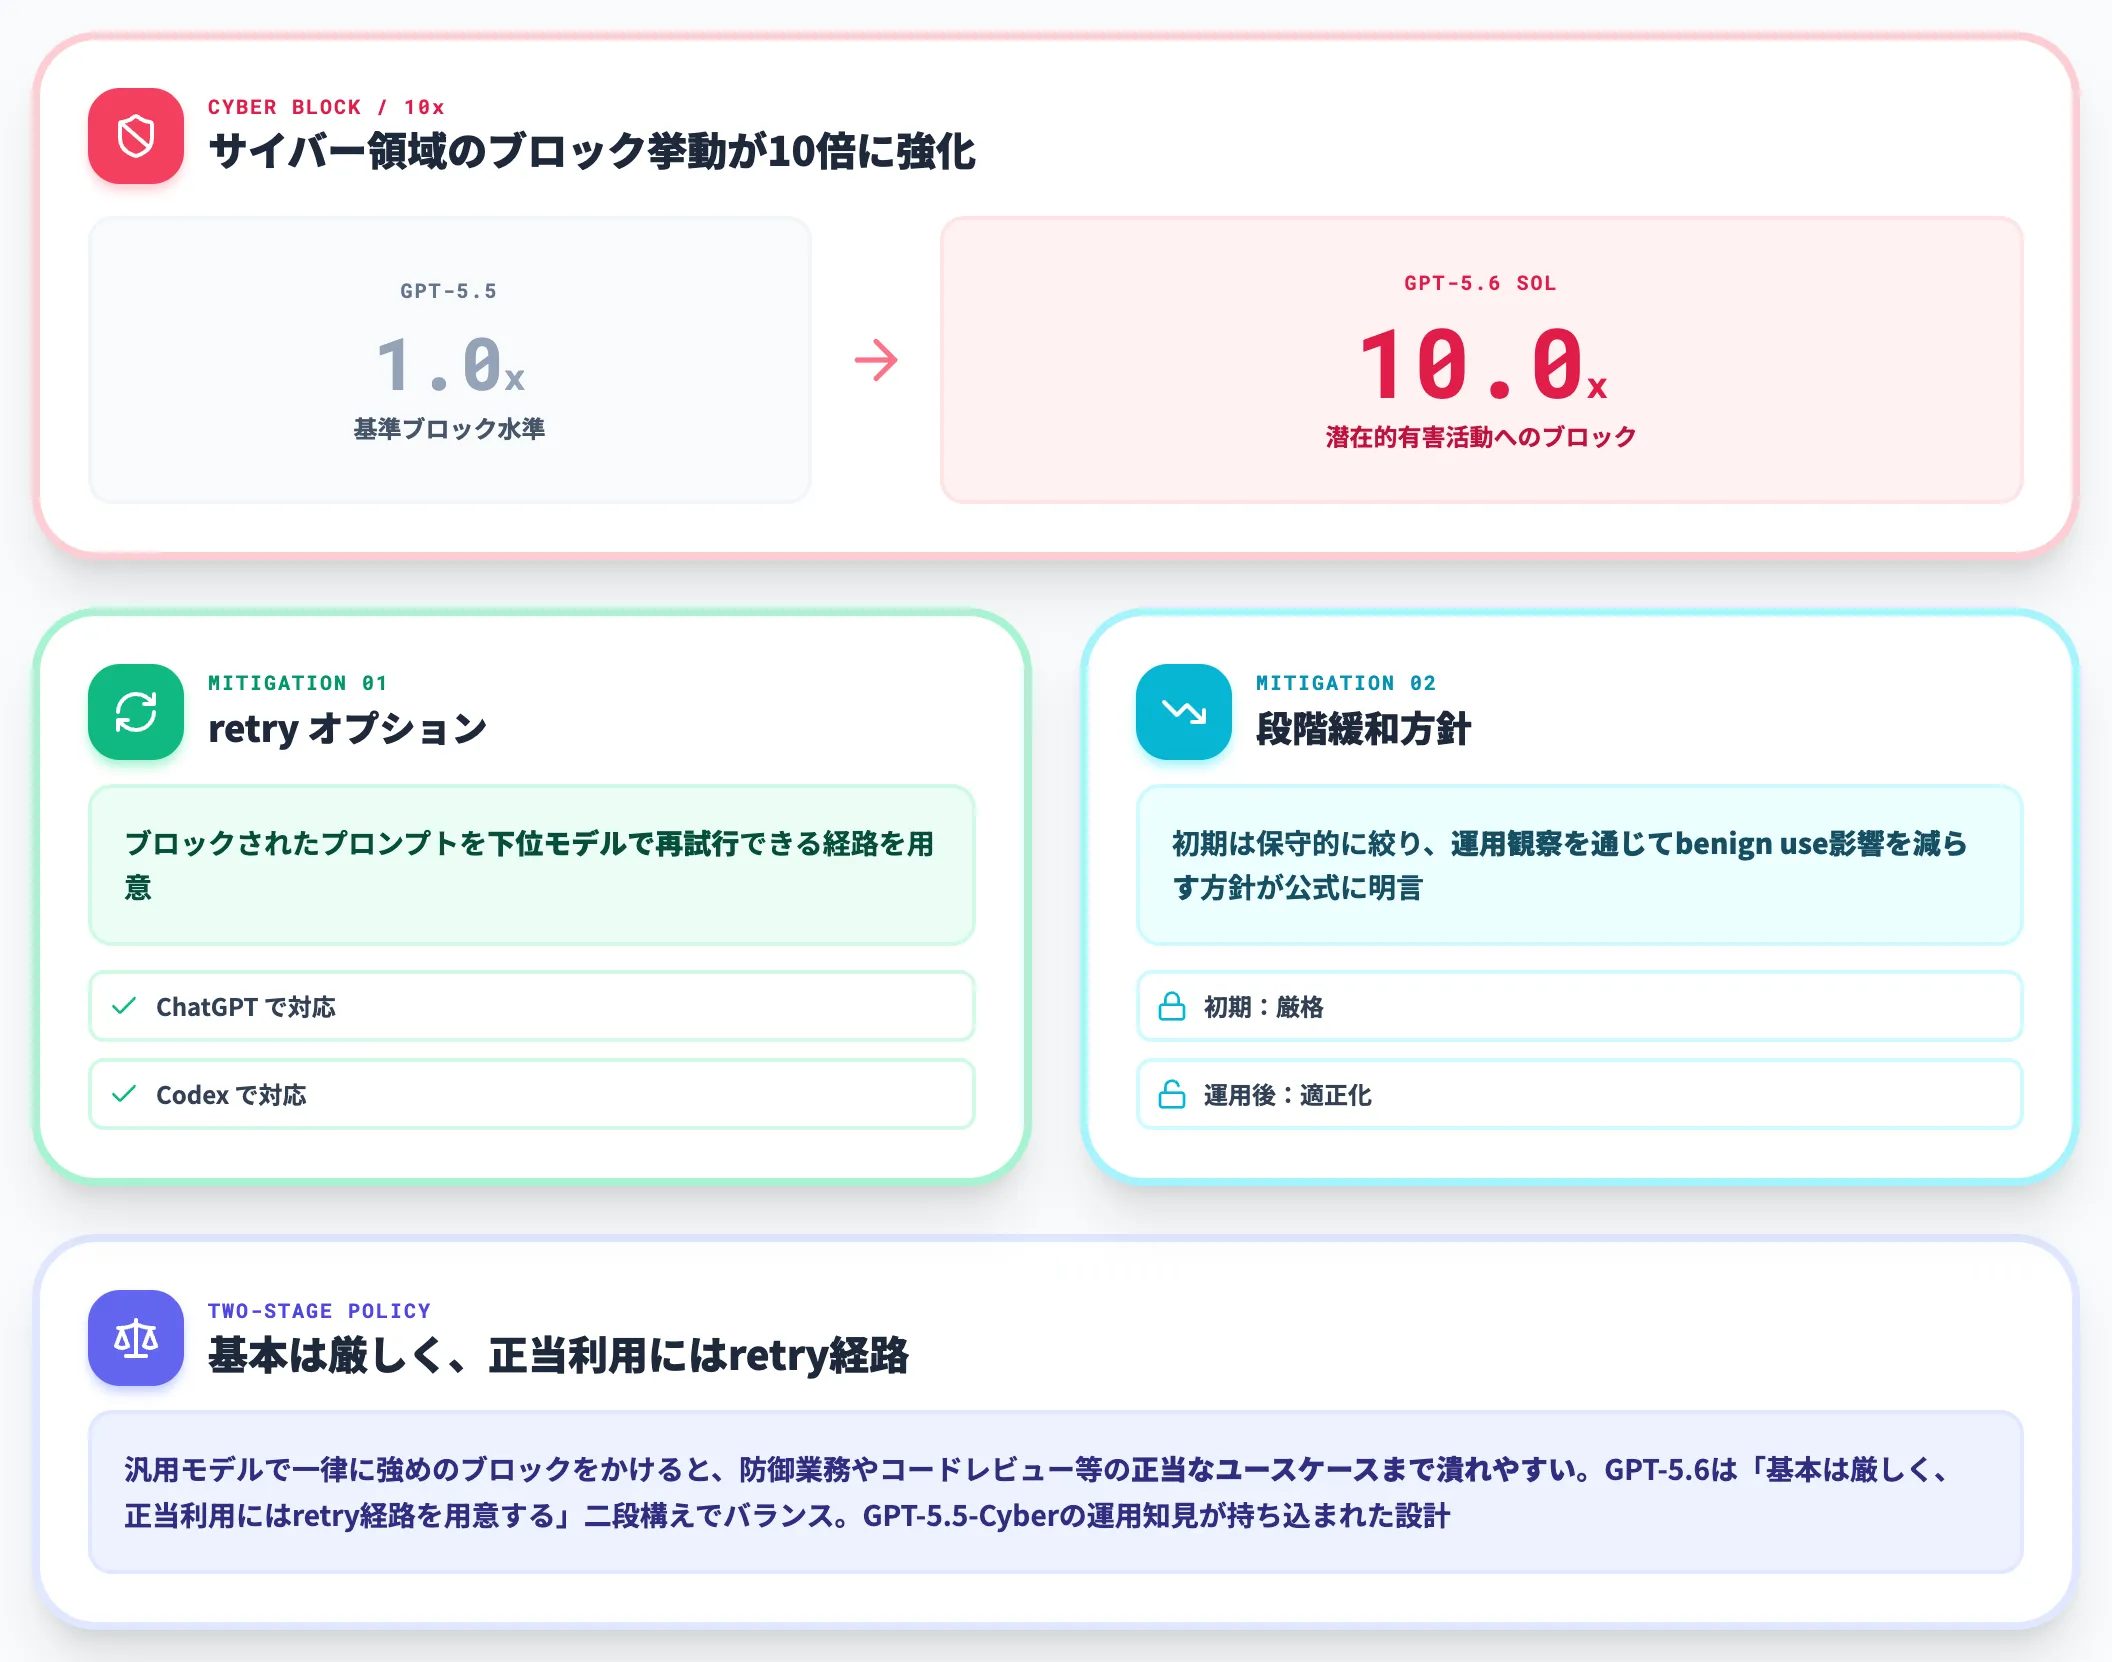Click the checkmark beside Codex で対応

tap(124, 1094)
